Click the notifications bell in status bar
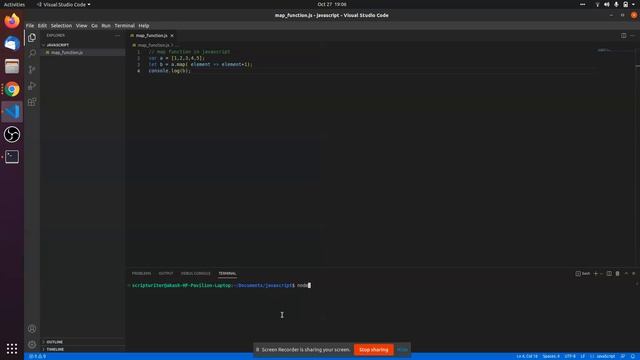 coord(632,356)
